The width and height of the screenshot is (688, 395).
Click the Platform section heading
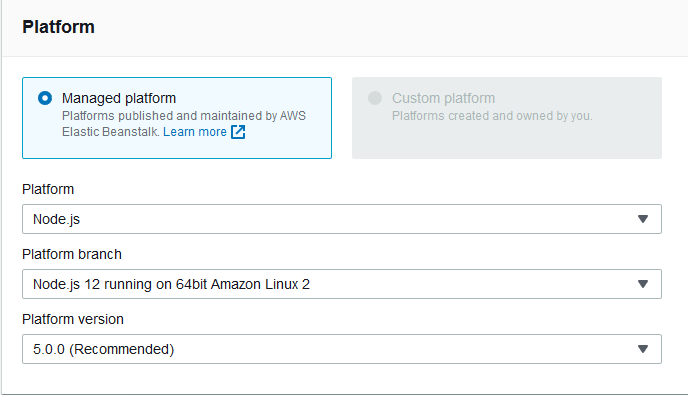(58, 27)
